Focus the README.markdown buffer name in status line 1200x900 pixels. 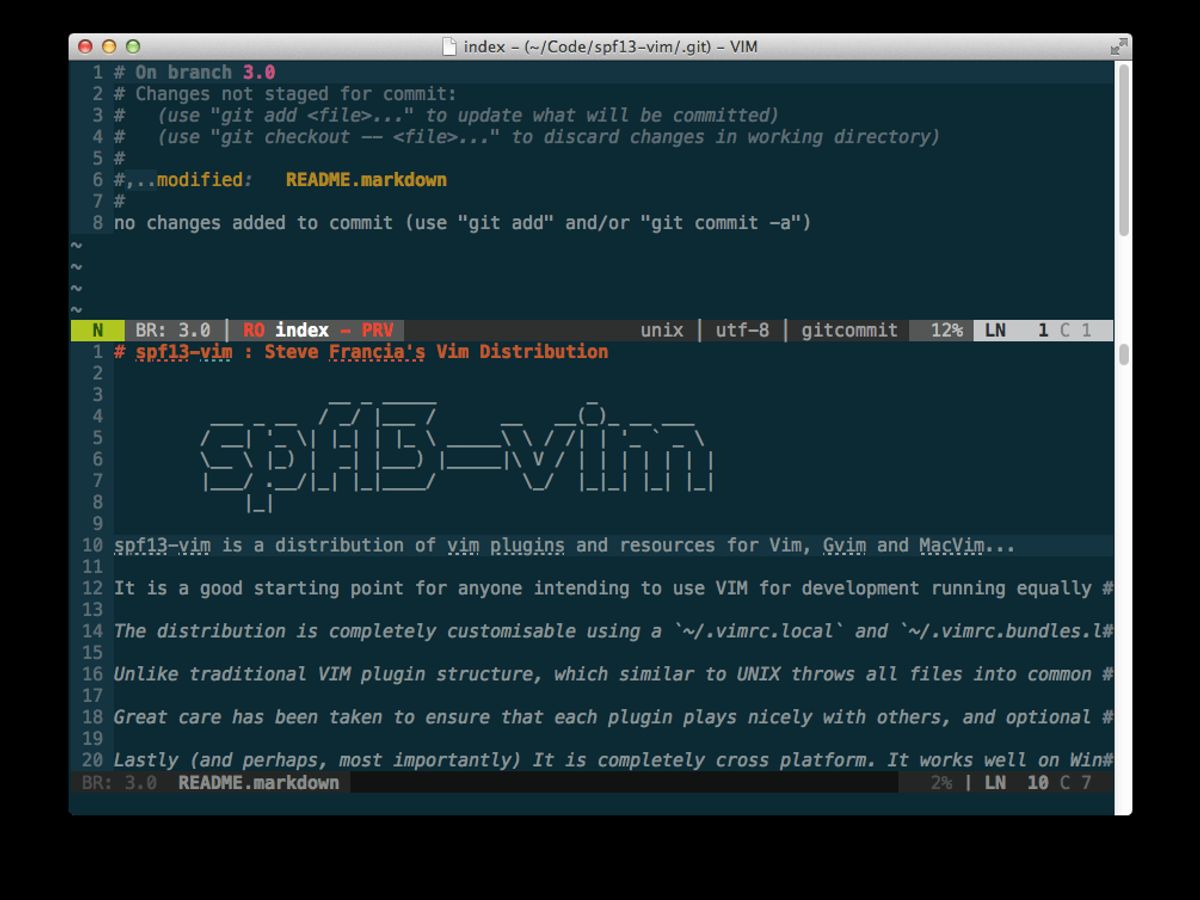click(x=258, y=782)
